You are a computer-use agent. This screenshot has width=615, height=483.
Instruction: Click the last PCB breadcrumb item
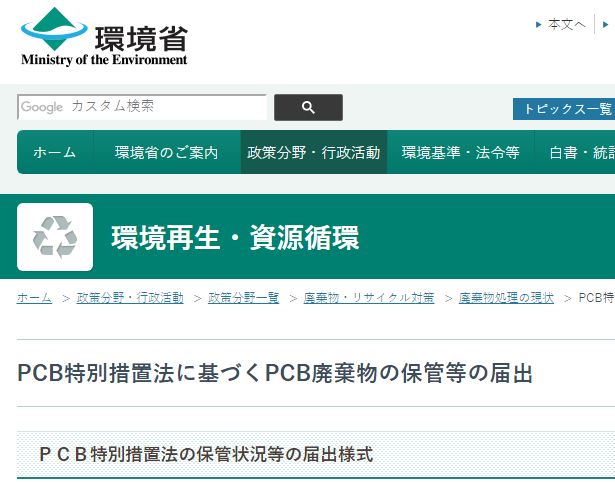pyautogui.click(x=596, y=298)
